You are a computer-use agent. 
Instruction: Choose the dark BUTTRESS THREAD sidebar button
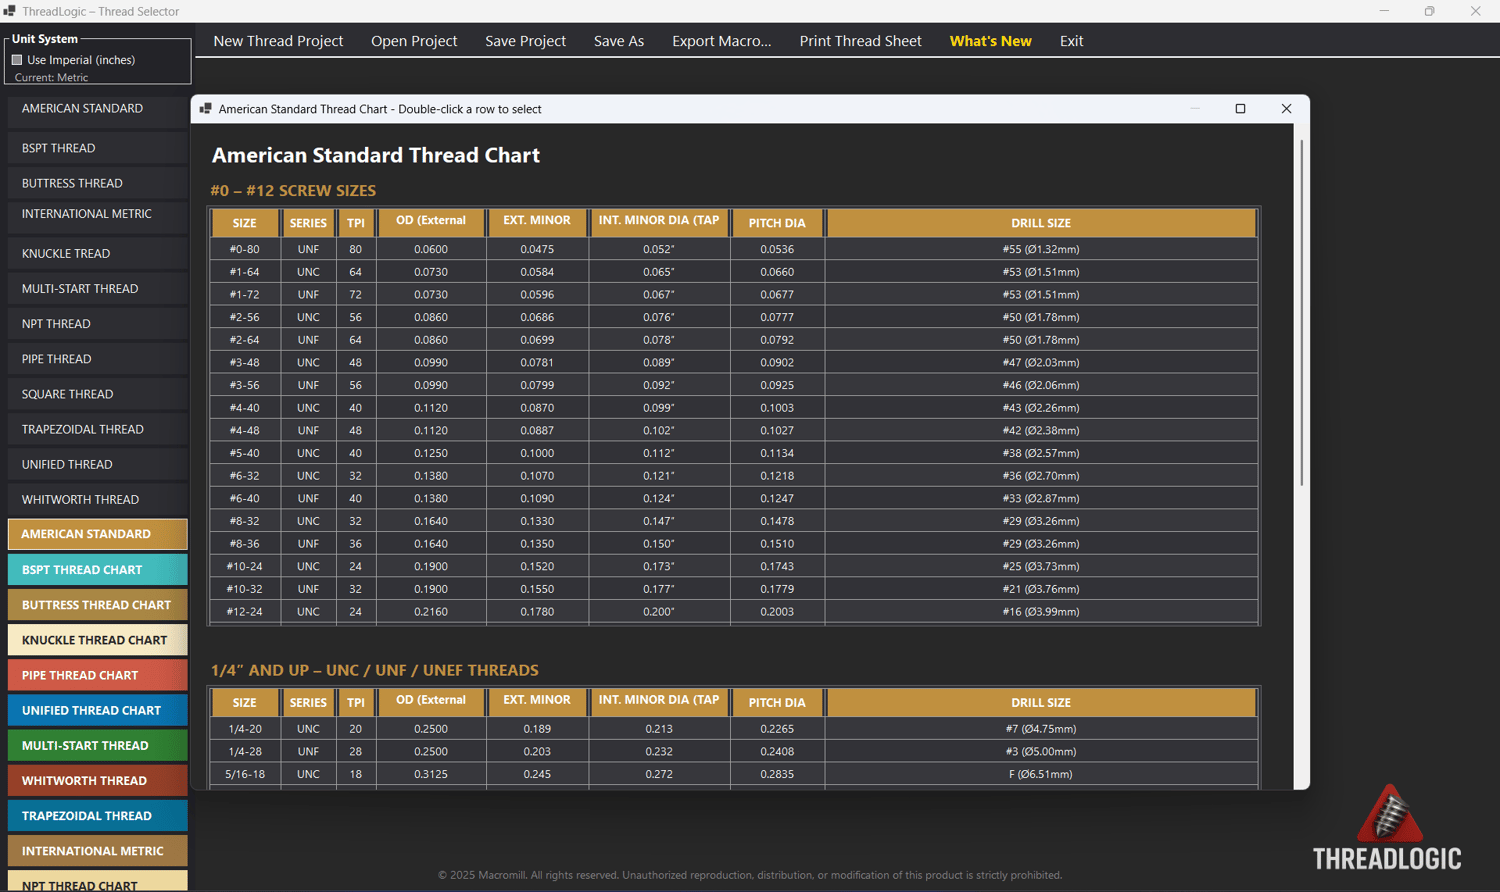coord(98,183)
